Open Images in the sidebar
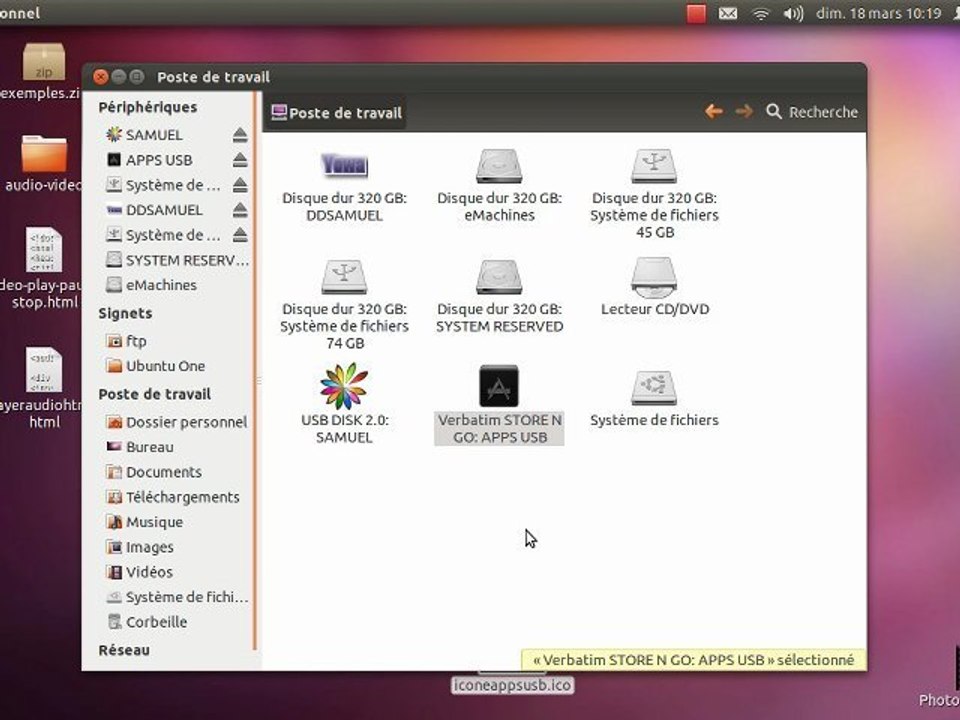The image size is (960, 720). pos(140,547)
